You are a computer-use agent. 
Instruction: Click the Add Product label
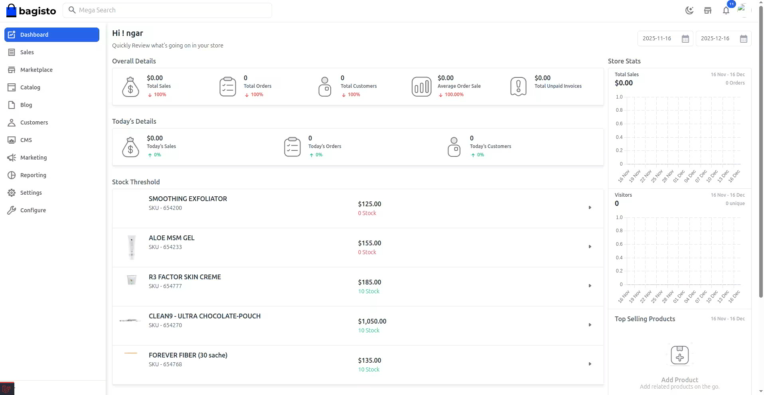click(x=680, y=379)
